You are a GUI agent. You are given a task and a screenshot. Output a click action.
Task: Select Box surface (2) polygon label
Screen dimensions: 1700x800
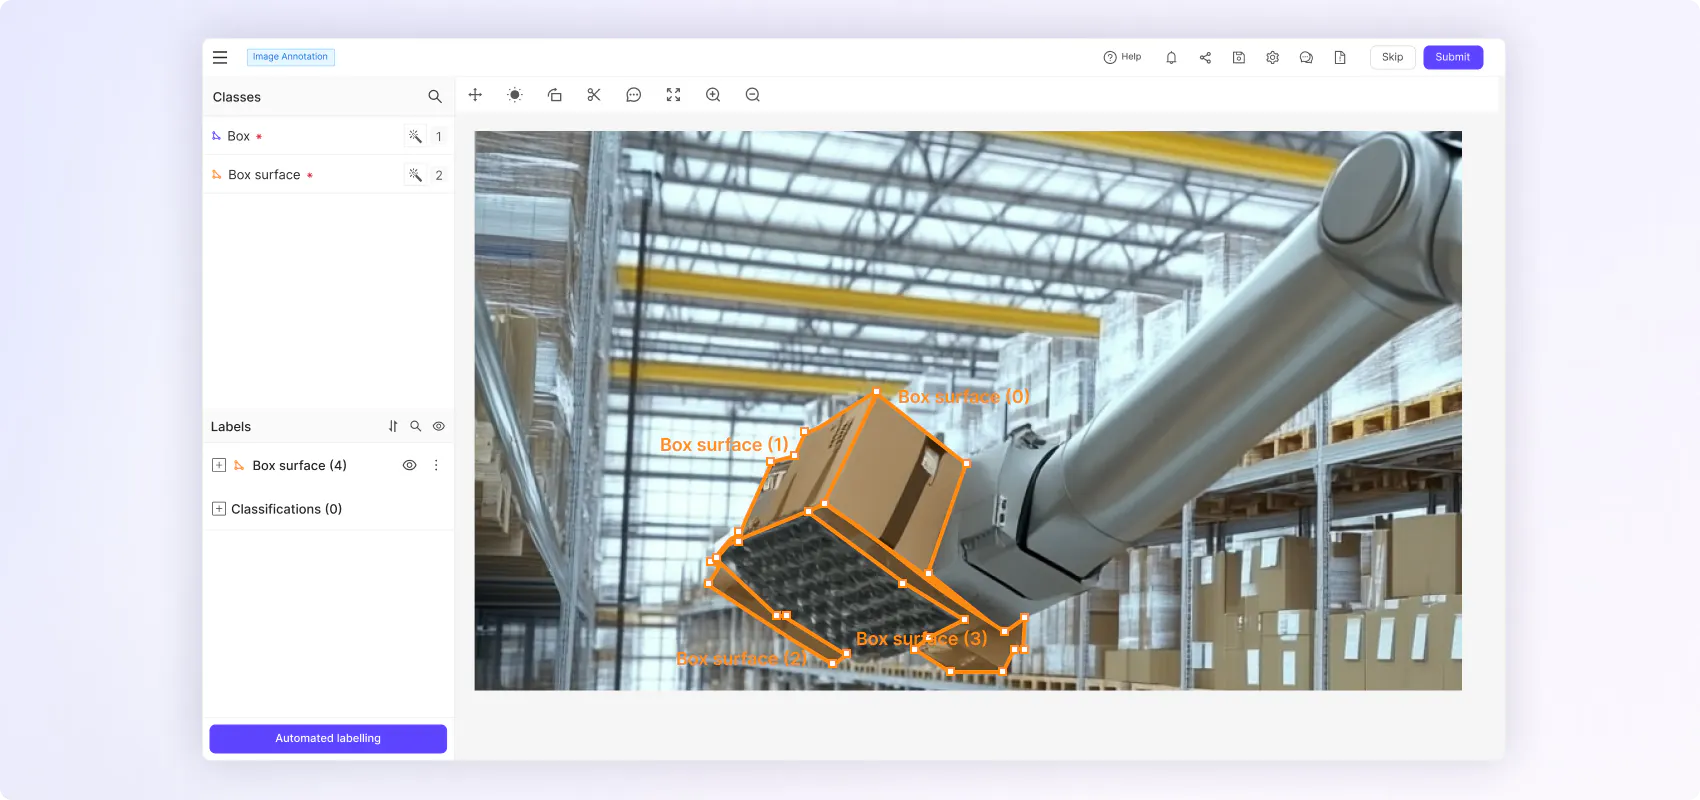click(741, 659)
